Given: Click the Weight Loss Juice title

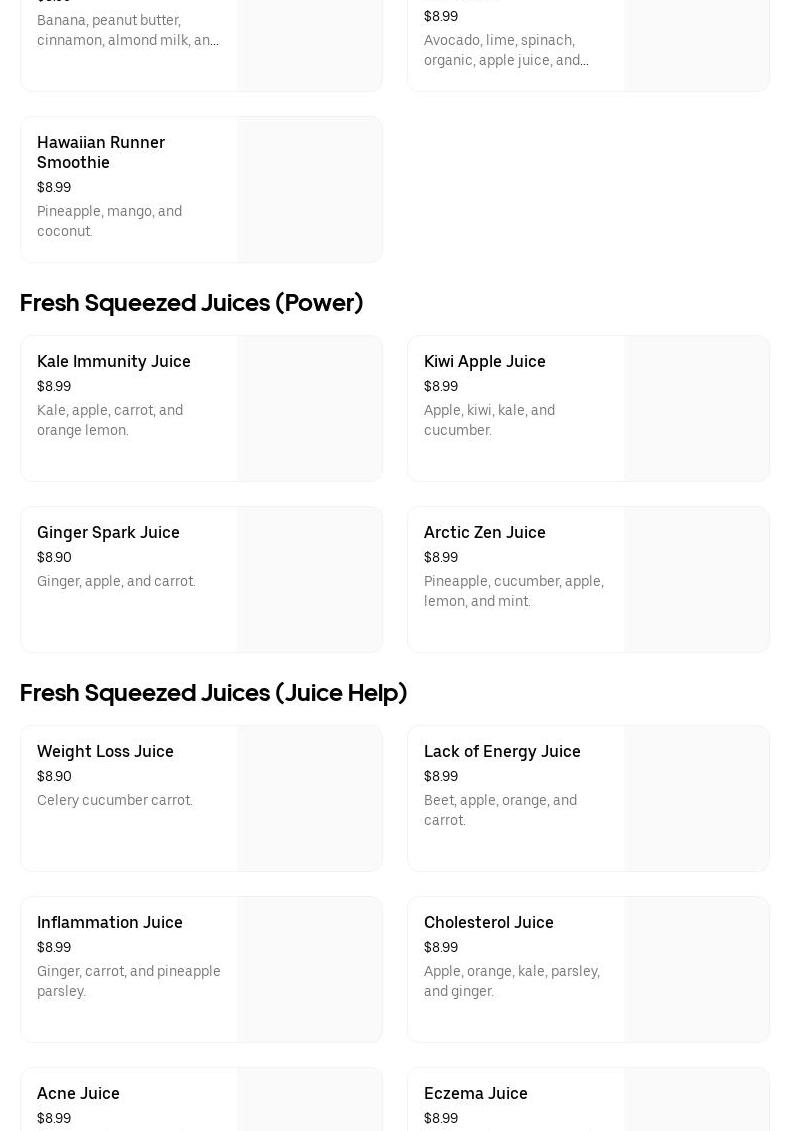Looking at the screenshot, I should click(105, 751).
